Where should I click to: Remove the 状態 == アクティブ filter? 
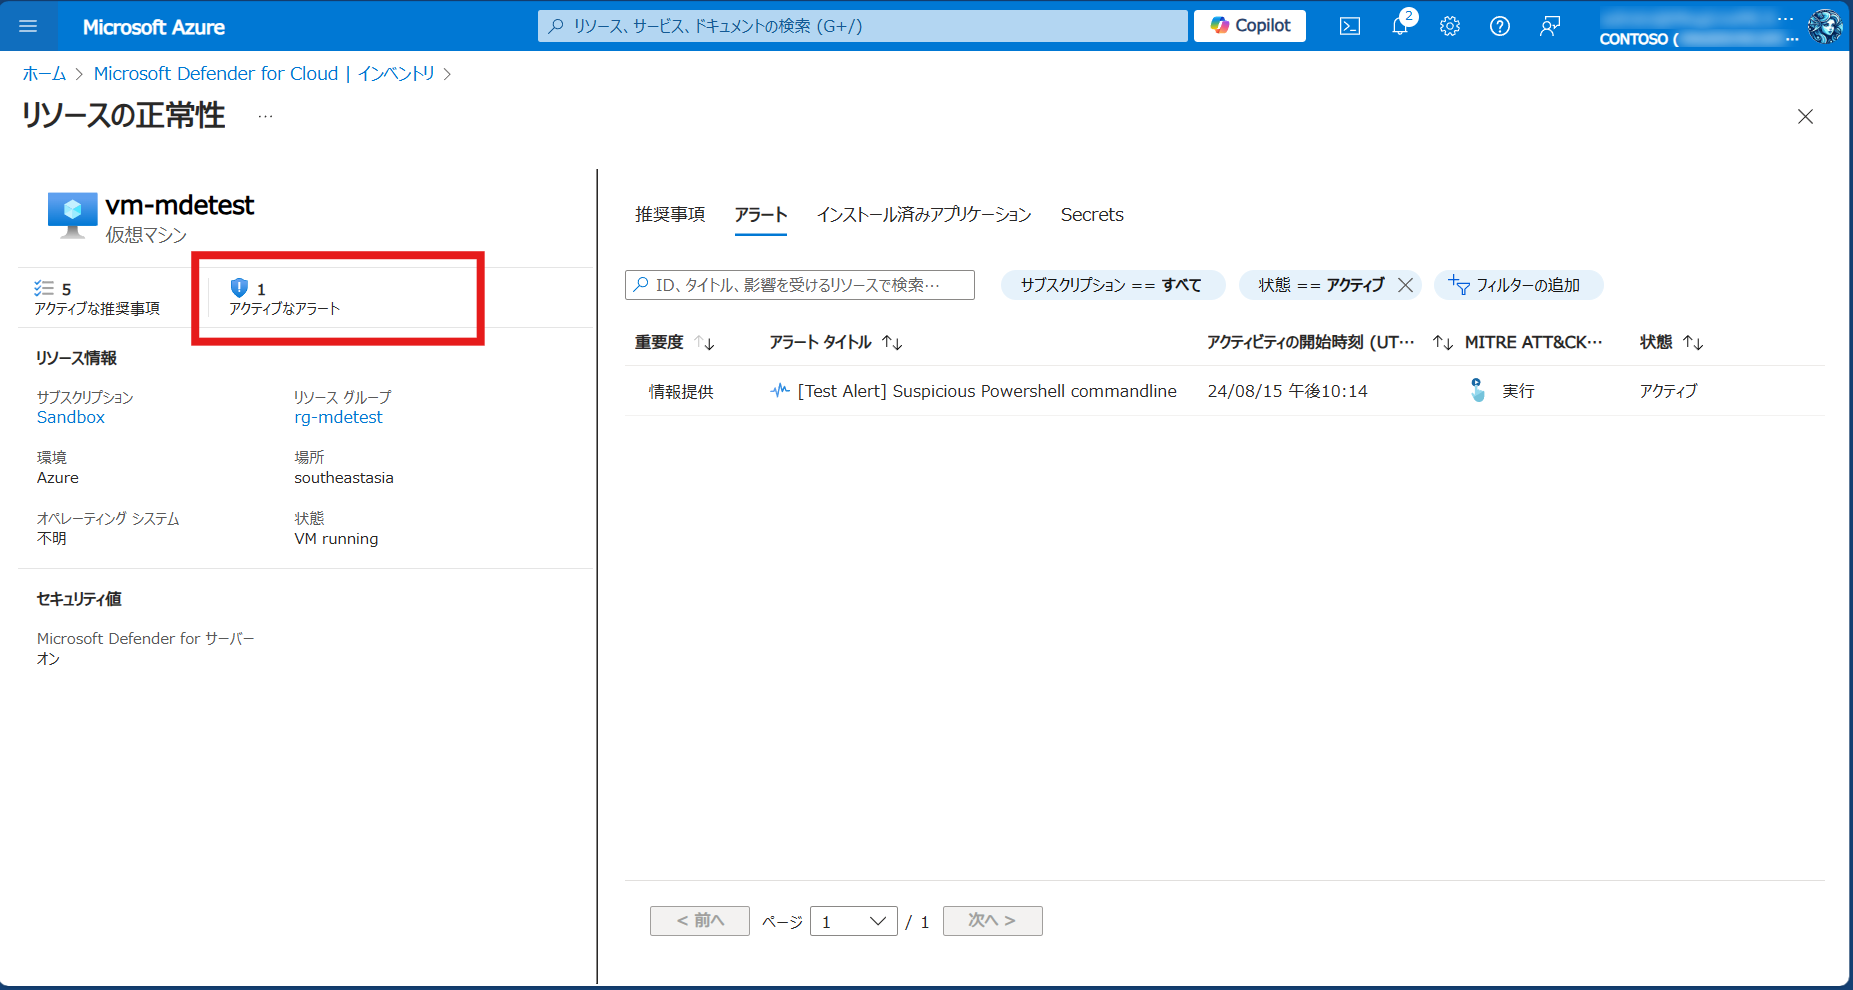(1405, 285)
